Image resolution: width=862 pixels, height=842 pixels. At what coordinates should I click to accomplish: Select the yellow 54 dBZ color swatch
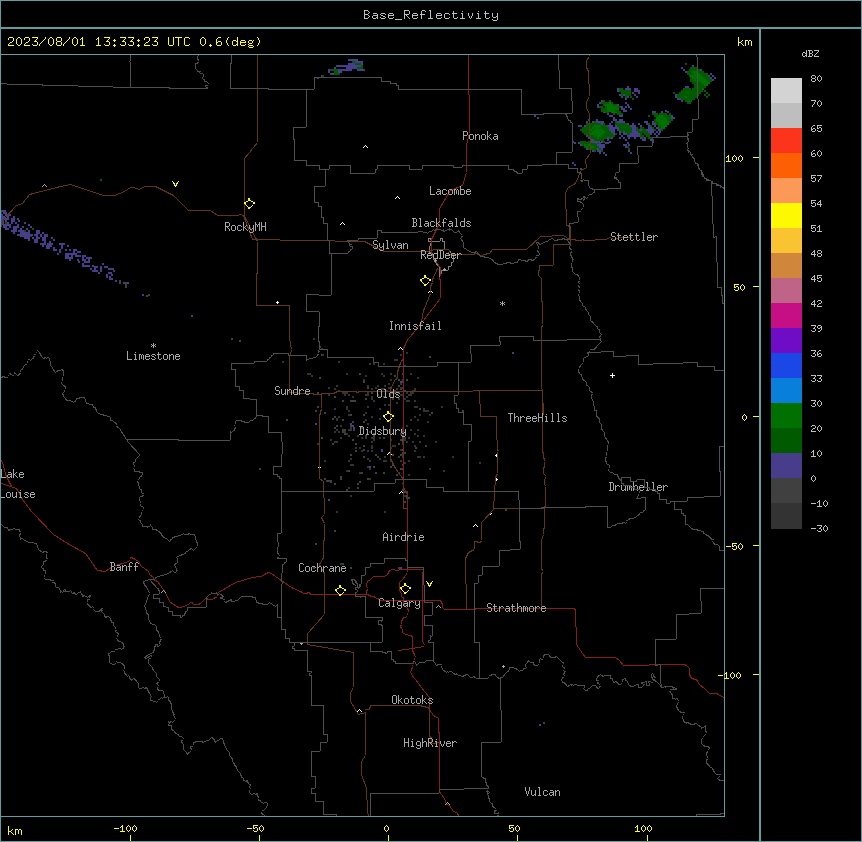coord(786,215)
